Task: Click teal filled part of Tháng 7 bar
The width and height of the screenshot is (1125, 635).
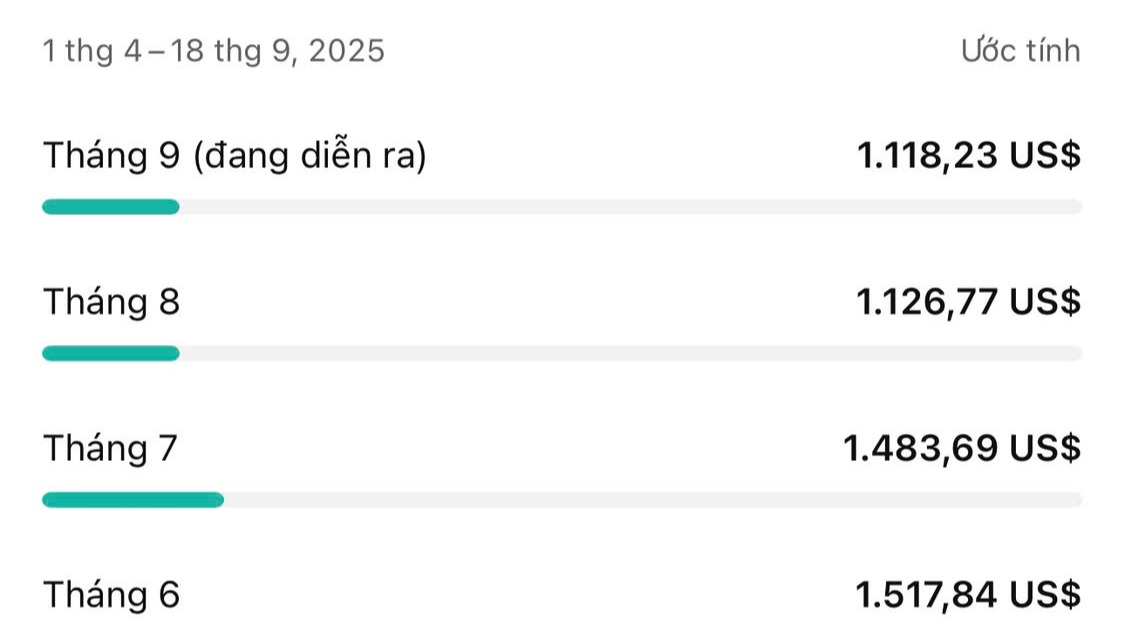Action: (x=132, y=500)
